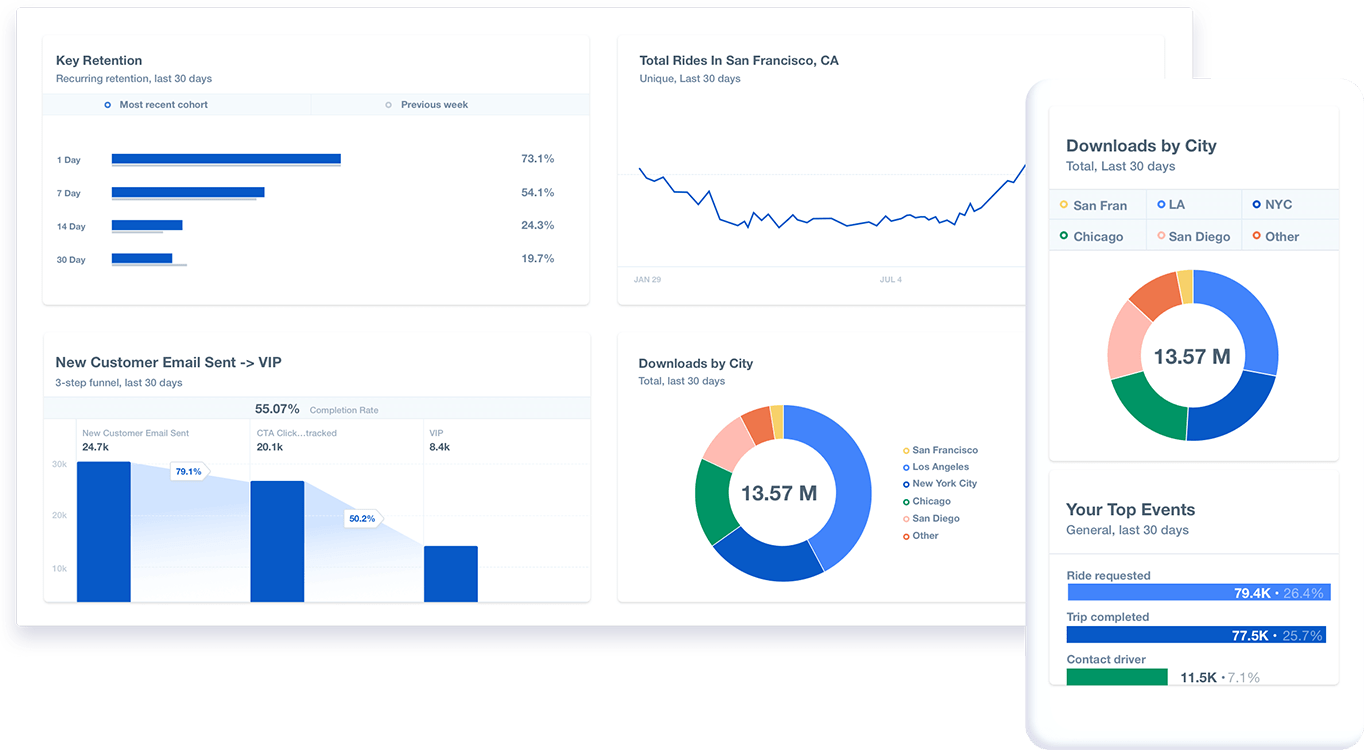The height and width of the screenshot is (750, 1364).
Task: Click the 7 Day retention bar
Action: coord(188,192)
